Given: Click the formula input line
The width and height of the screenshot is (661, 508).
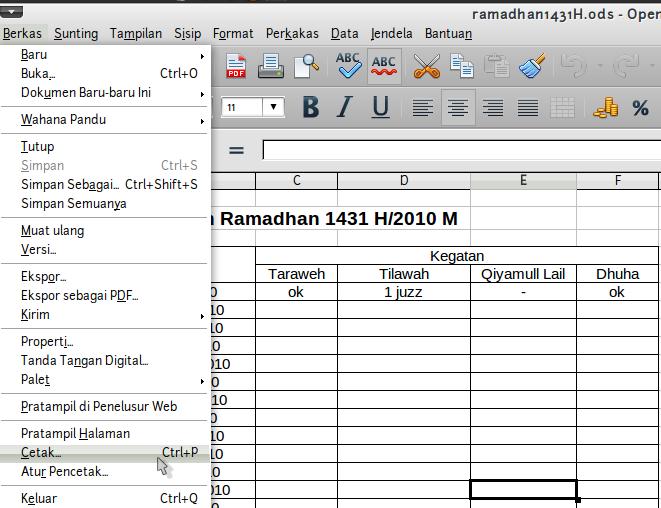Looking at the screenshot, I should (460, 150).
